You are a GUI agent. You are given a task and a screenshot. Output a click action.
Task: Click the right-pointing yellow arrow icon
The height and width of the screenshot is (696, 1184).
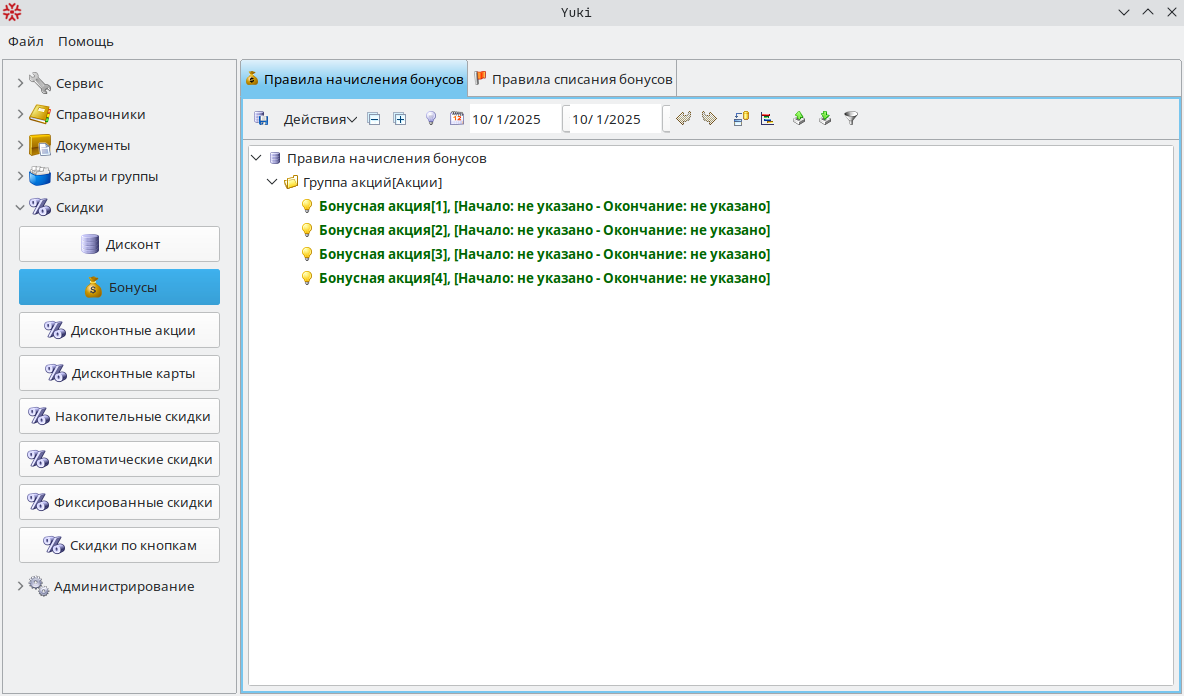709,119
